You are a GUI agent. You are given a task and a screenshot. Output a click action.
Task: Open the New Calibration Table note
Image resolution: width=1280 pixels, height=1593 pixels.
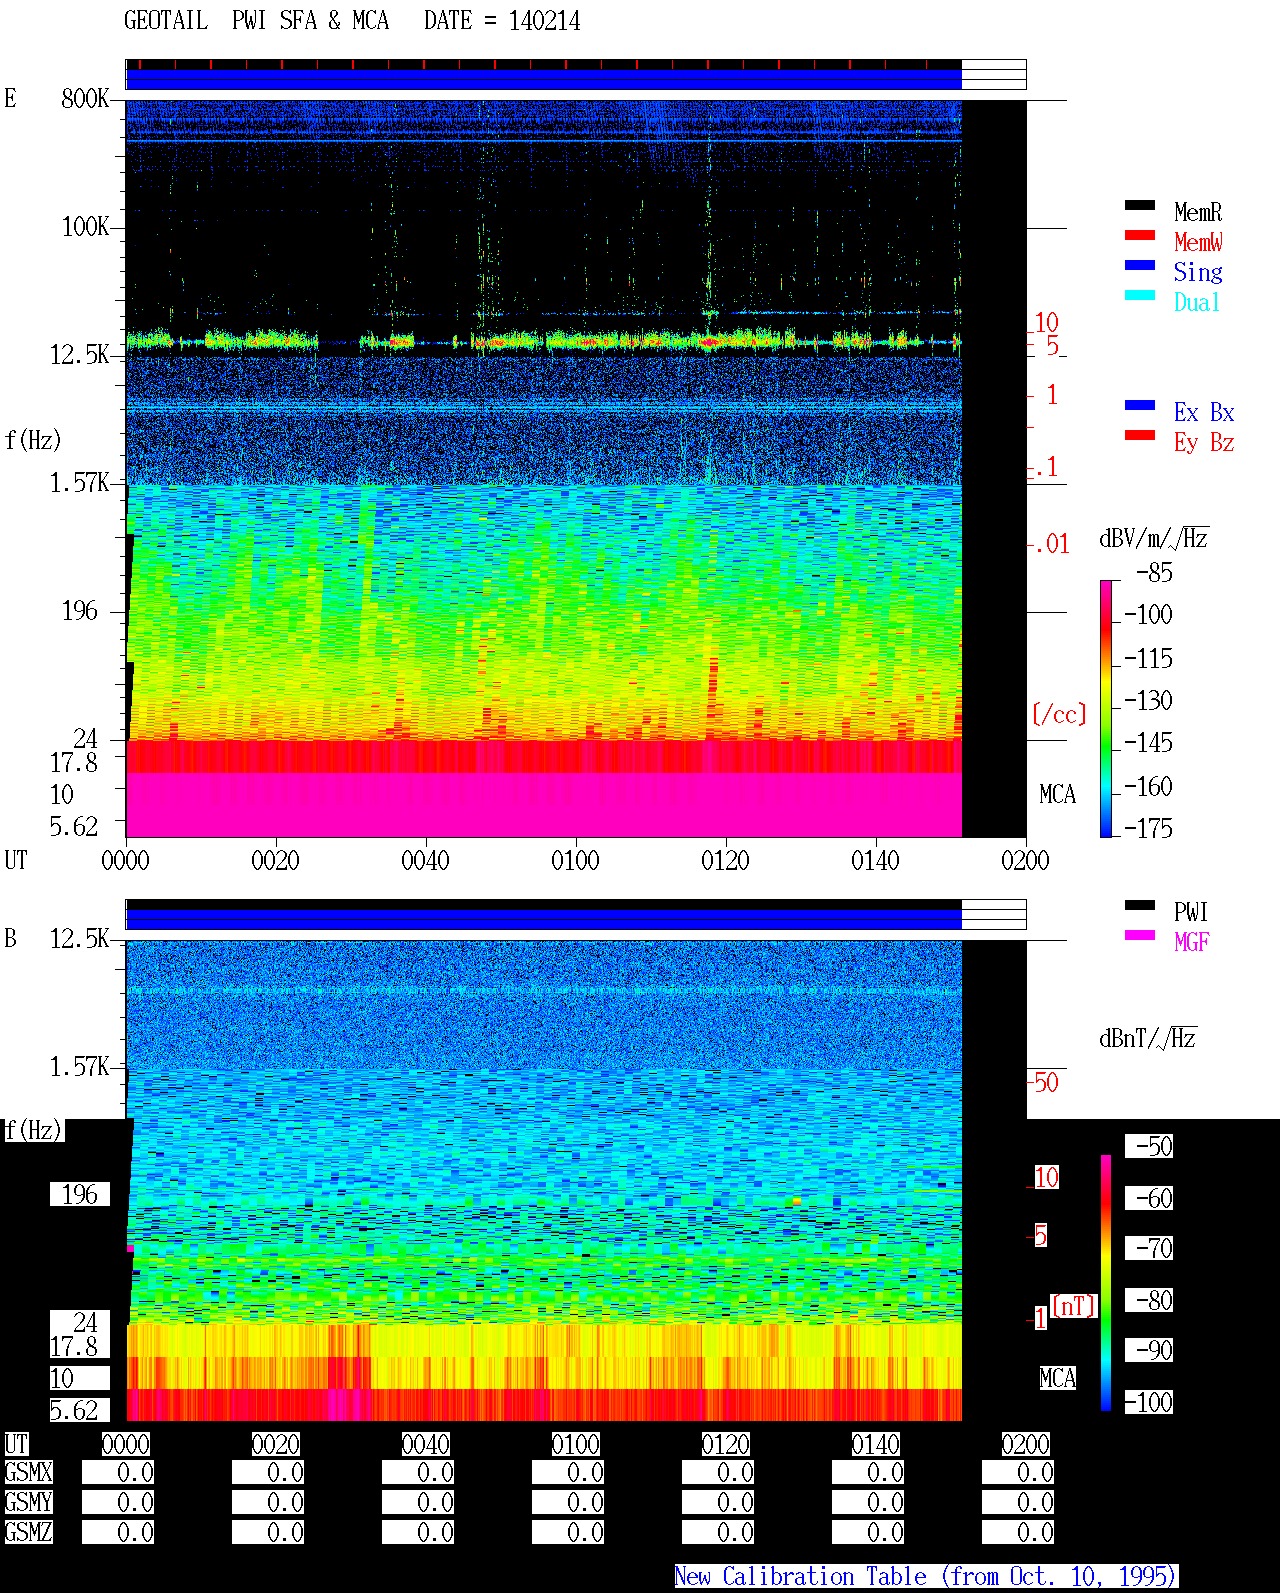click(x=926, y=1576)
